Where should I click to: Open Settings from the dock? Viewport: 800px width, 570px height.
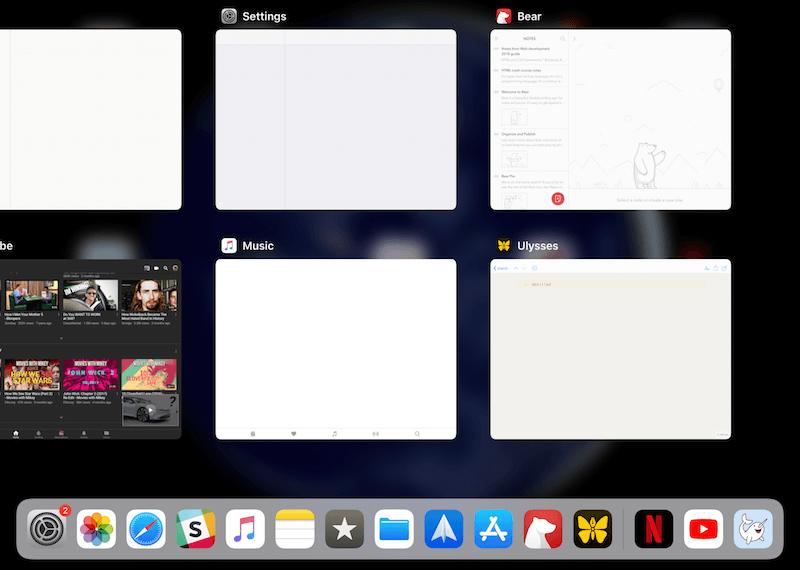(46, 529)
